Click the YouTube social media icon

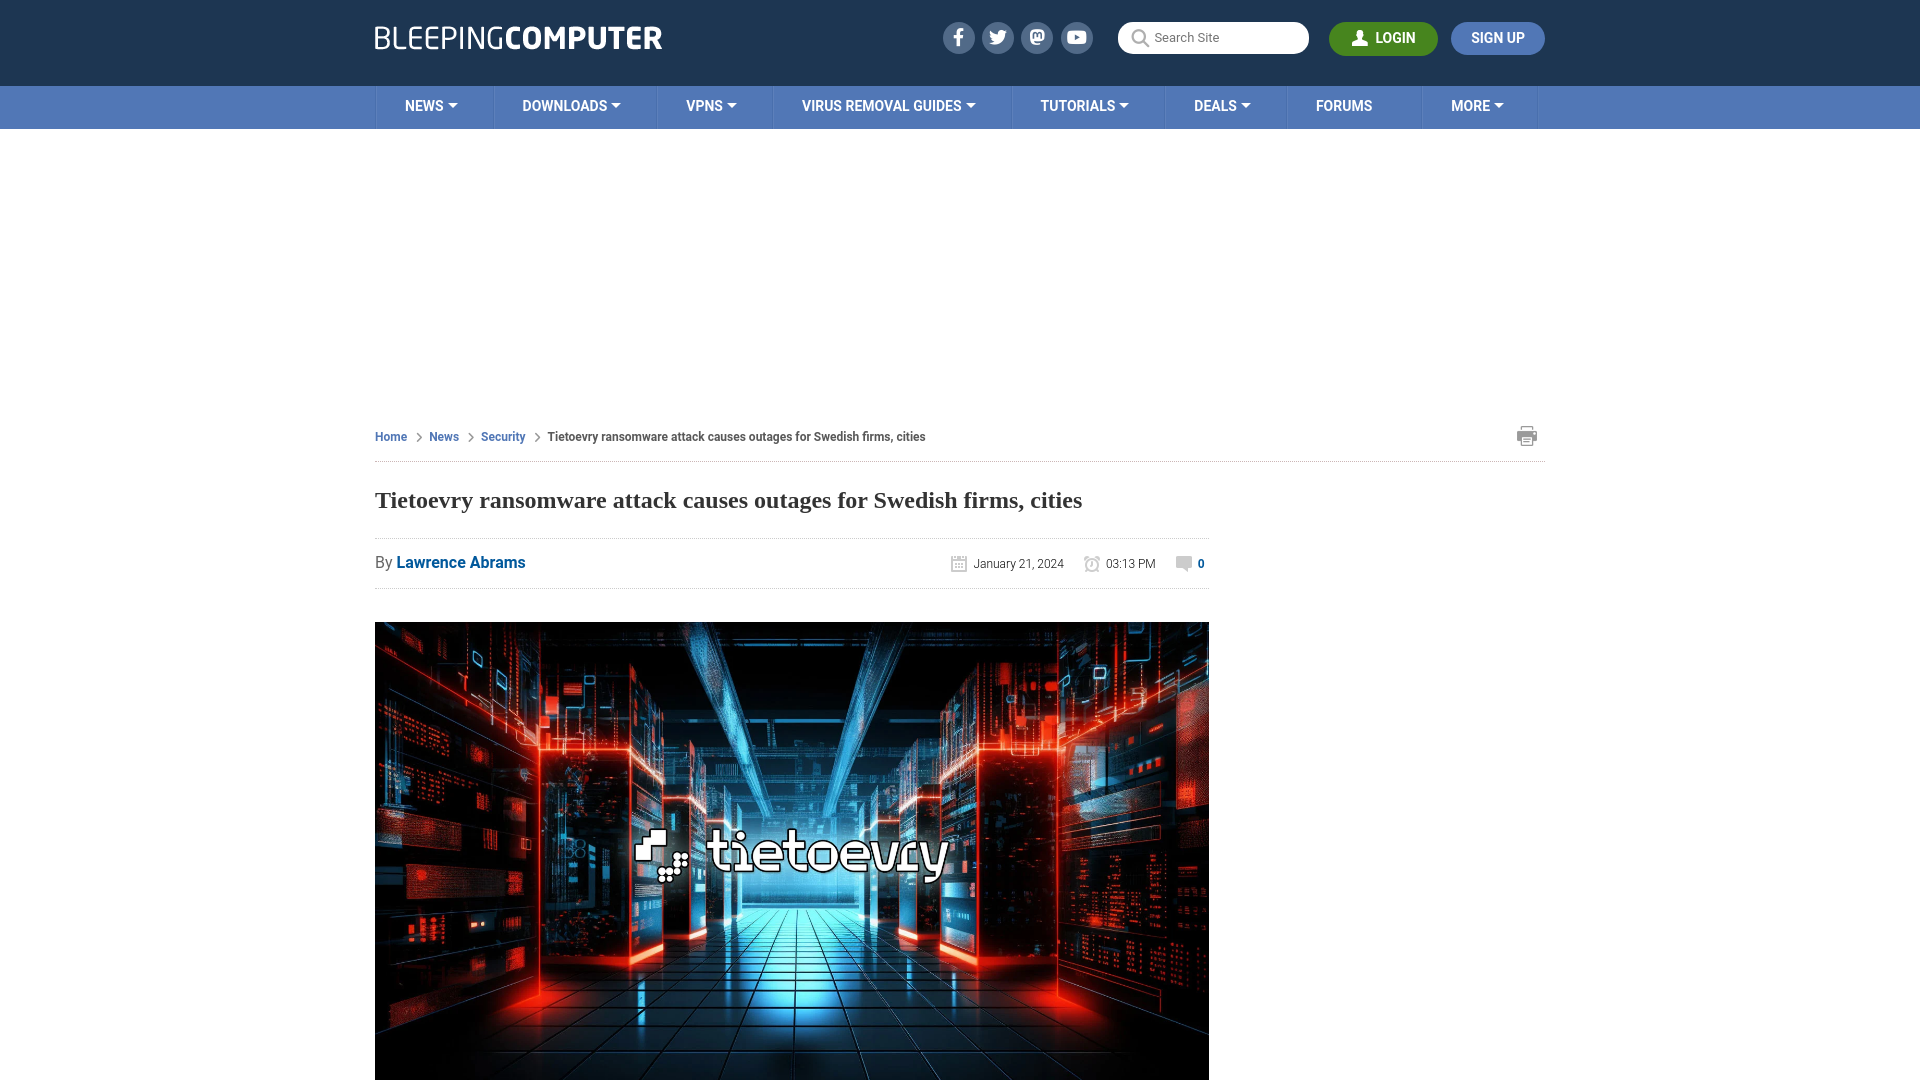pyautogui.click(x=1077, y=37)
